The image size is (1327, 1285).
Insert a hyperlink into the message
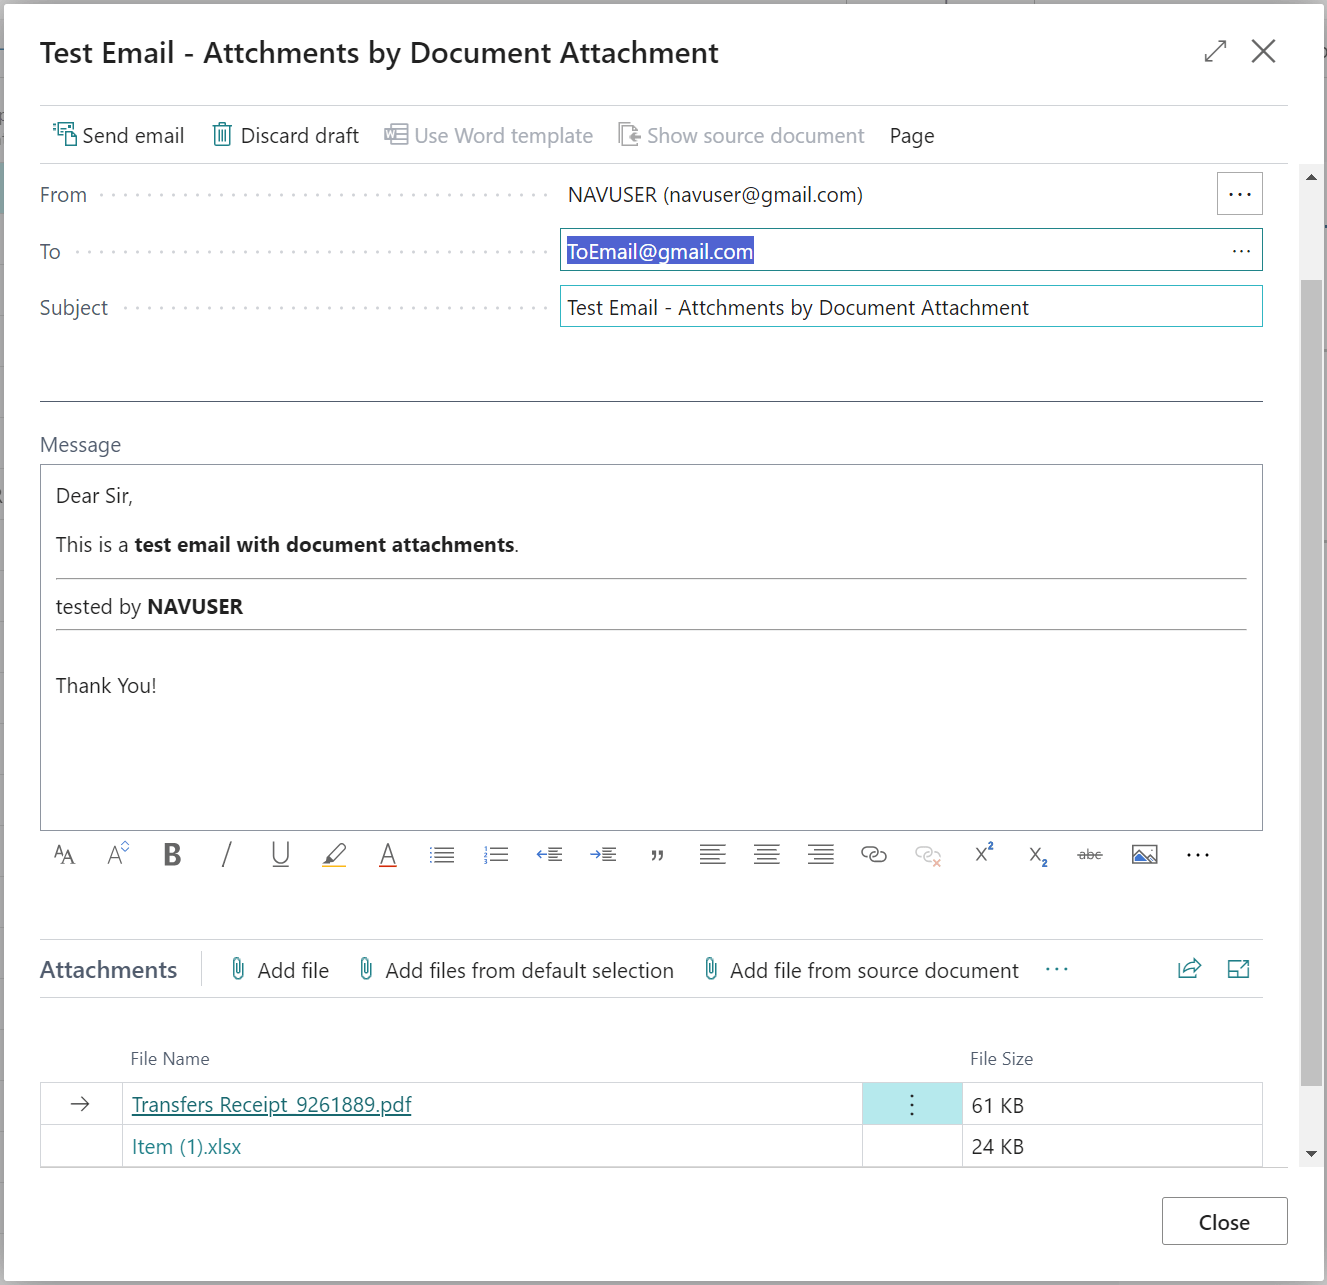click(874, 854)
